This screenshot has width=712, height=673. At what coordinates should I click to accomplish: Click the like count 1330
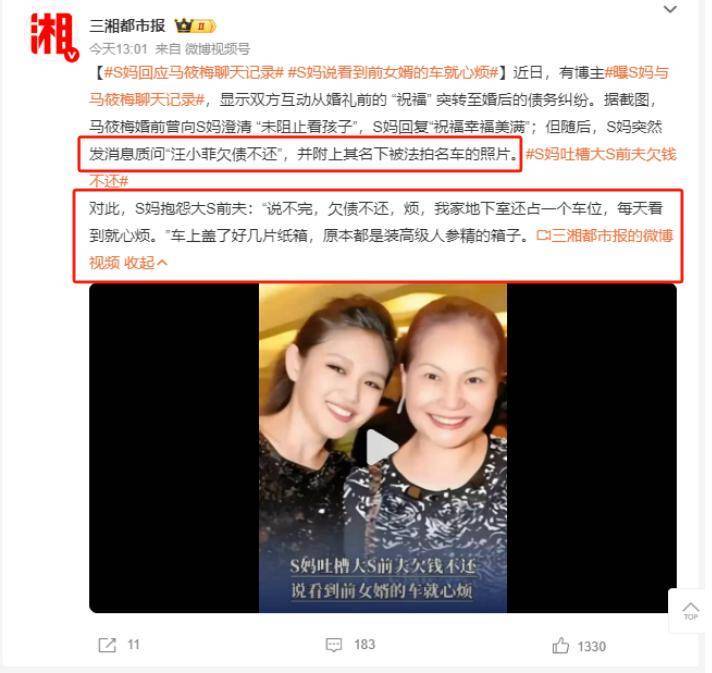(592, 646)
